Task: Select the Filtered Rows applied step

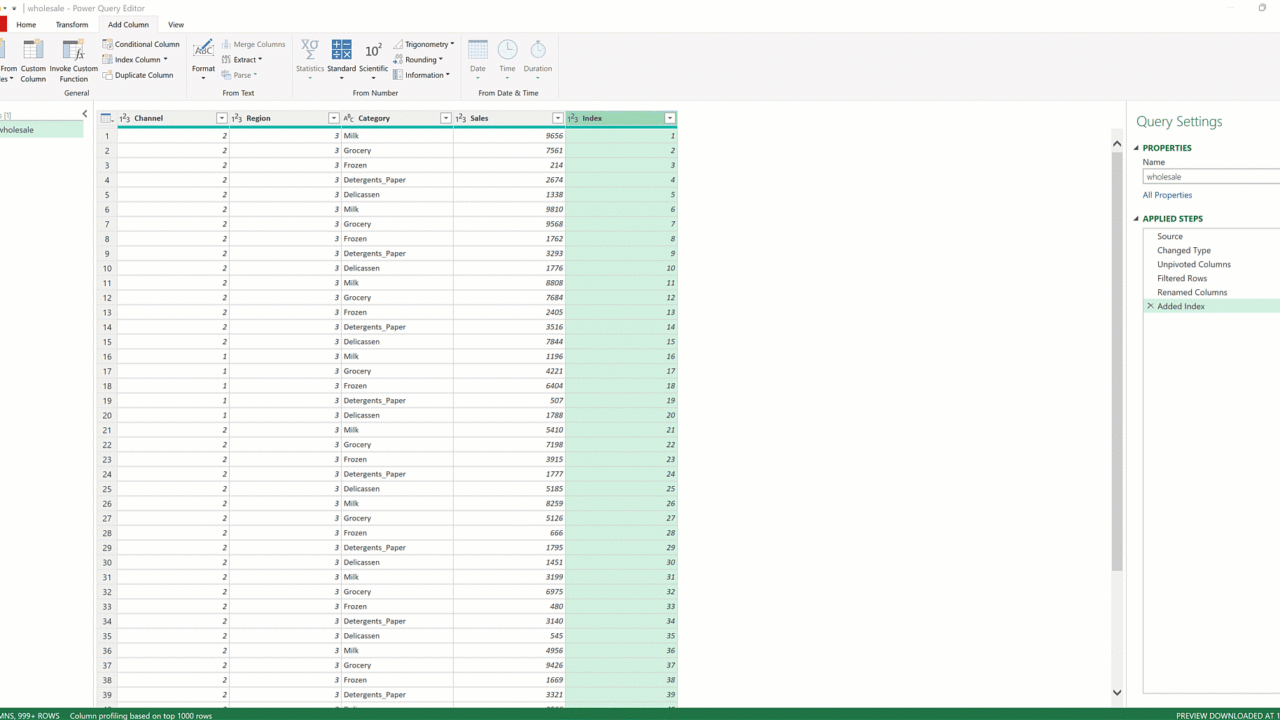Action: point(1182,278)
